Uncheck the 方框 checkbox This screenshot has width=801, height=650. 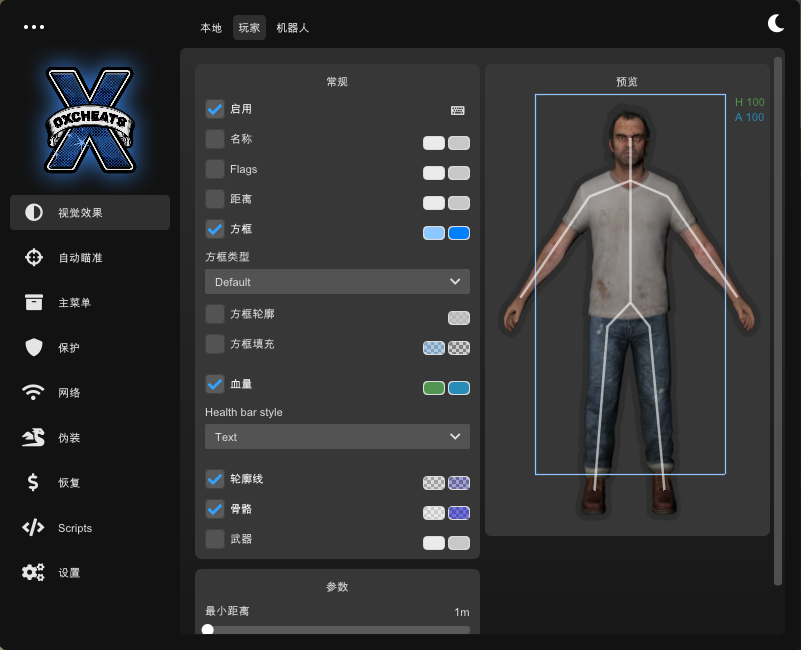(215, 229)
